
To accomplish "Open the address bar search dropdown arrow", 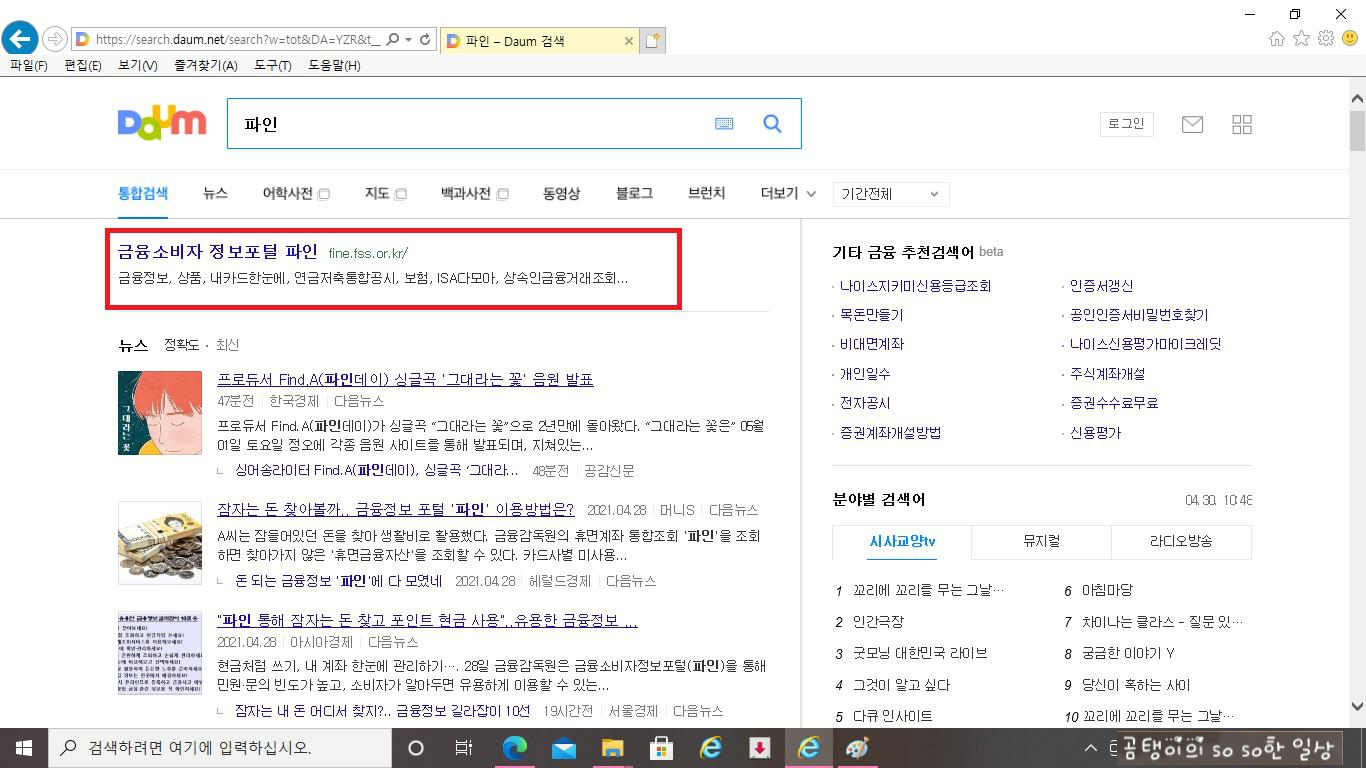I will (x=407, y=39).
